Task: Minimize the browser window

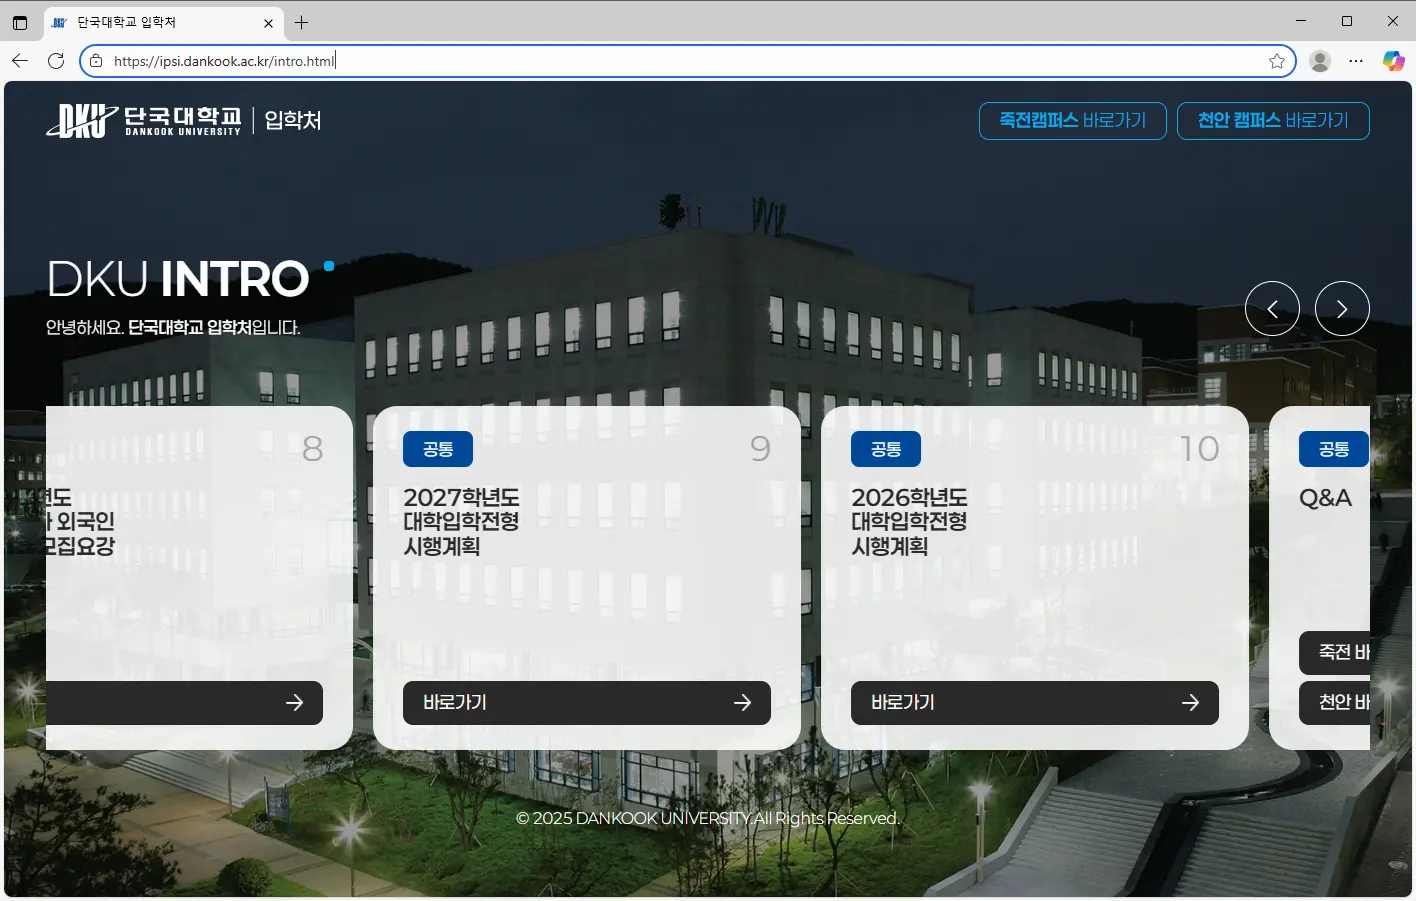Action: [1301, 21]
